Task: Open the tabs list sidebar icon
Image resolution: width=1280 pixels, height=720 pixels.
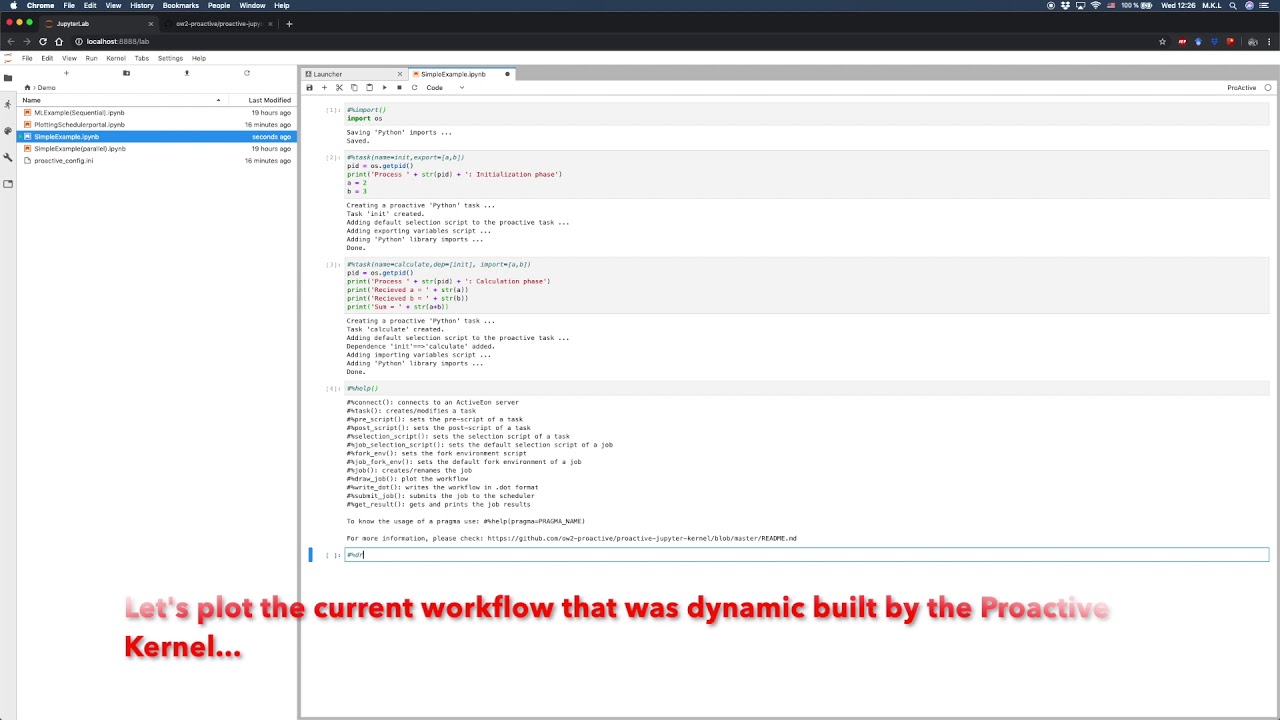Action: (x=8, y=184)
